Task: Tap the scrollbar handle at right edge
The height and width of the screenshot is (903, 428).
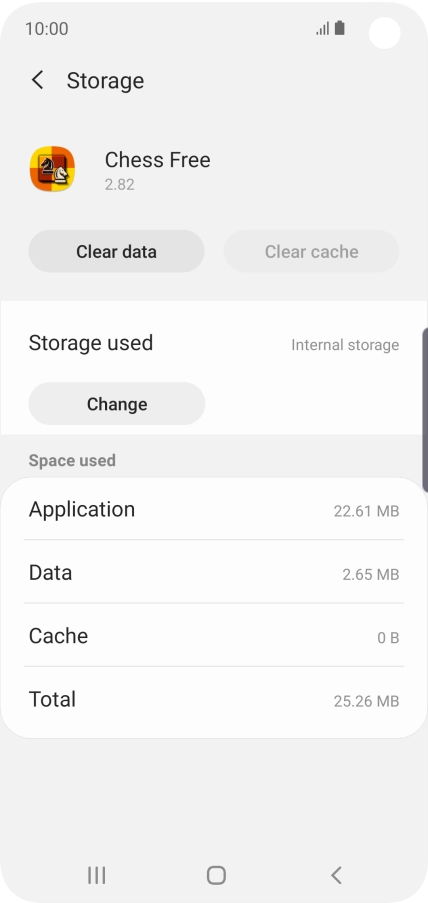Action: coord(425,410)
